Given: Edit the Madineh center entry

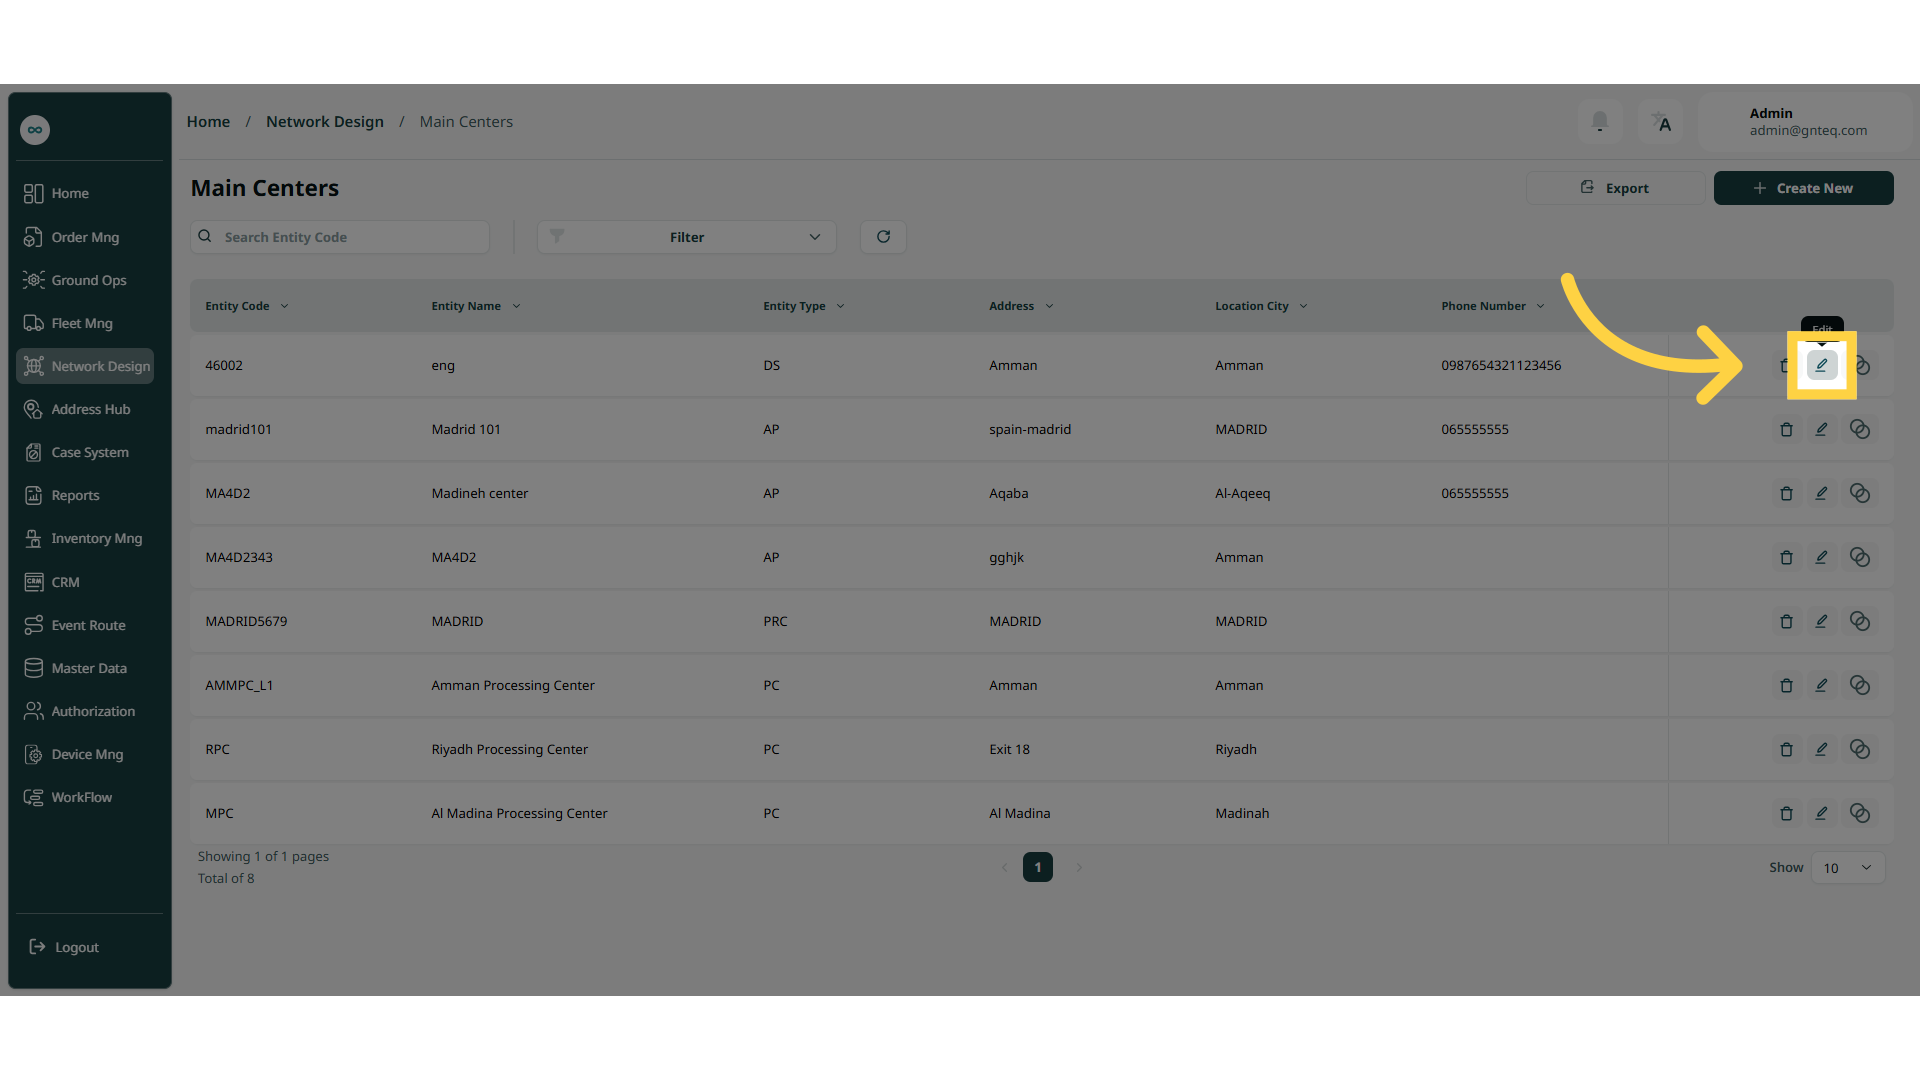Looking at the screenshot, I should (1821, 493).
